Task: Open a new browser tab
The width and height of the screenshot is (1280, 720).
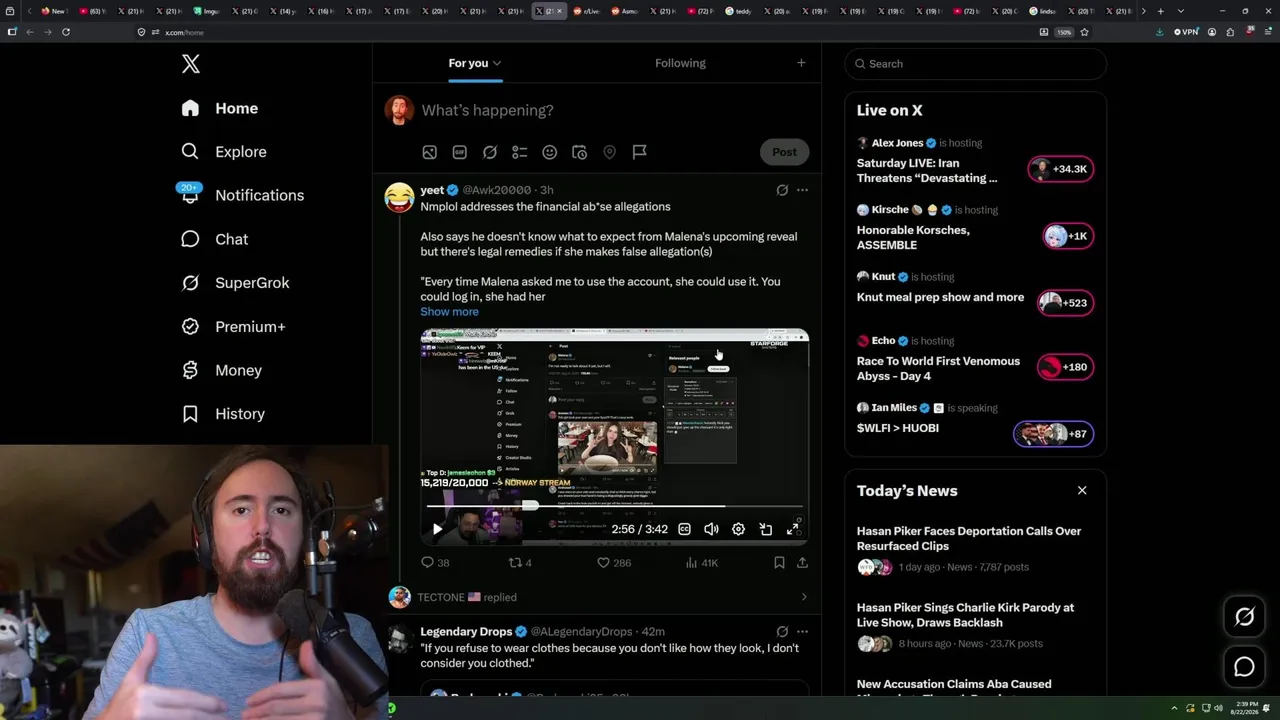Action: click(x=1160, y=11)
